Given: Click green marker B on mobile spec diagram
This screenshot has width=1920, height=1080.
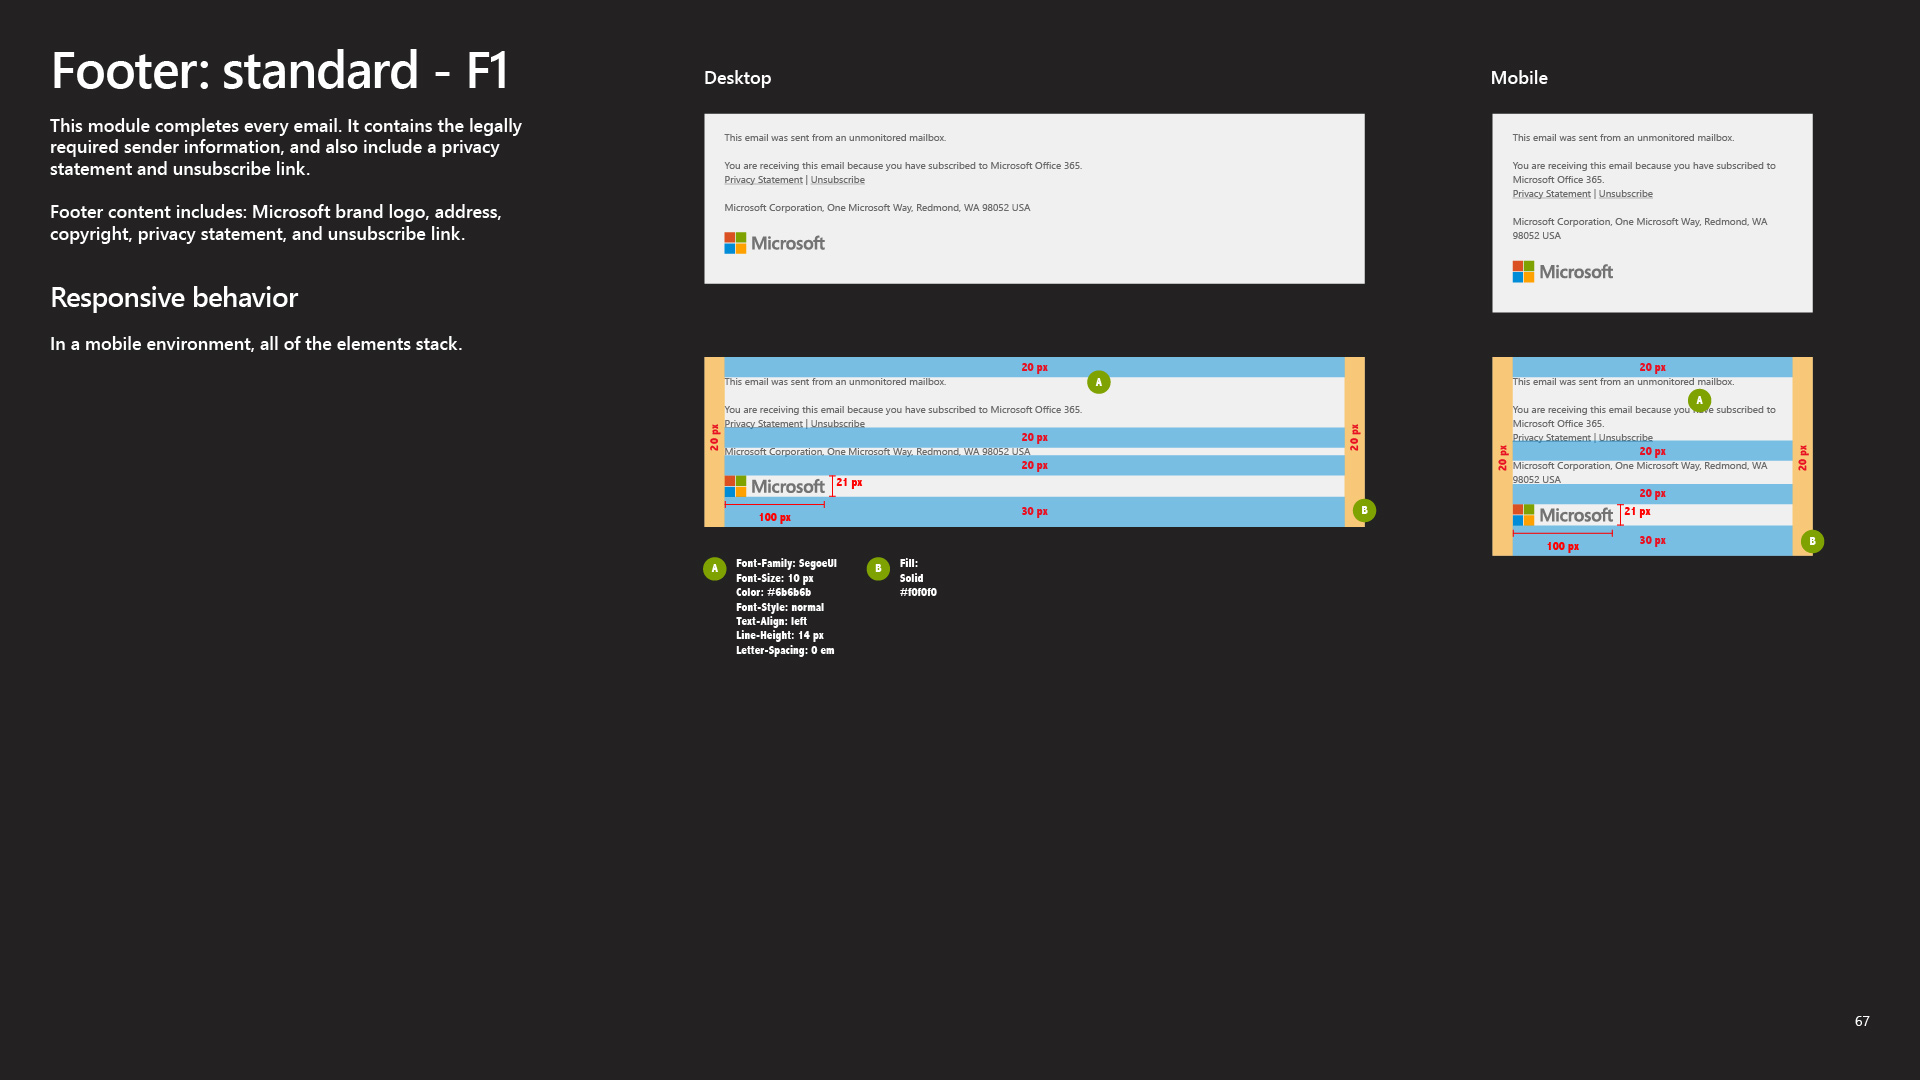Looking at the screenshot, I should (x=1812, y=541).
